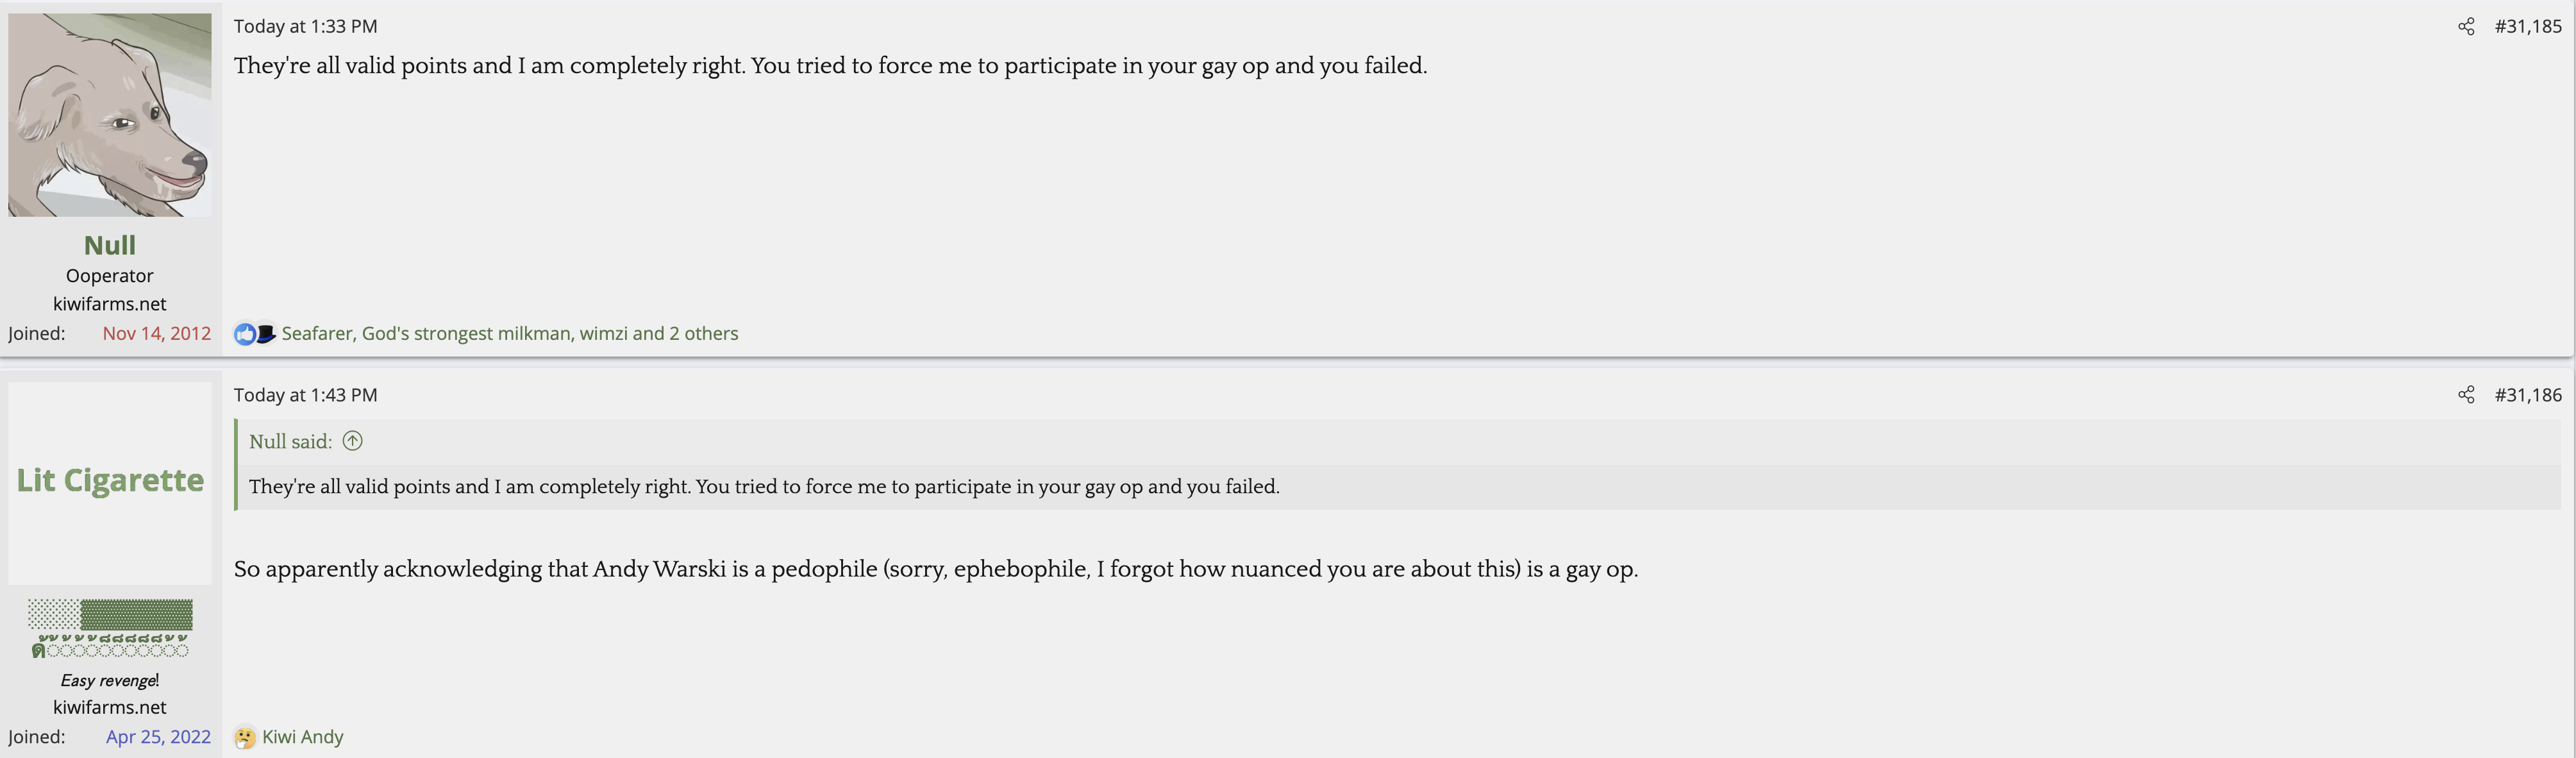Viewport: 2576px width, 758px height.
Task: Click the 'Ooperator' user title under Null
Action: click(110, 276)
